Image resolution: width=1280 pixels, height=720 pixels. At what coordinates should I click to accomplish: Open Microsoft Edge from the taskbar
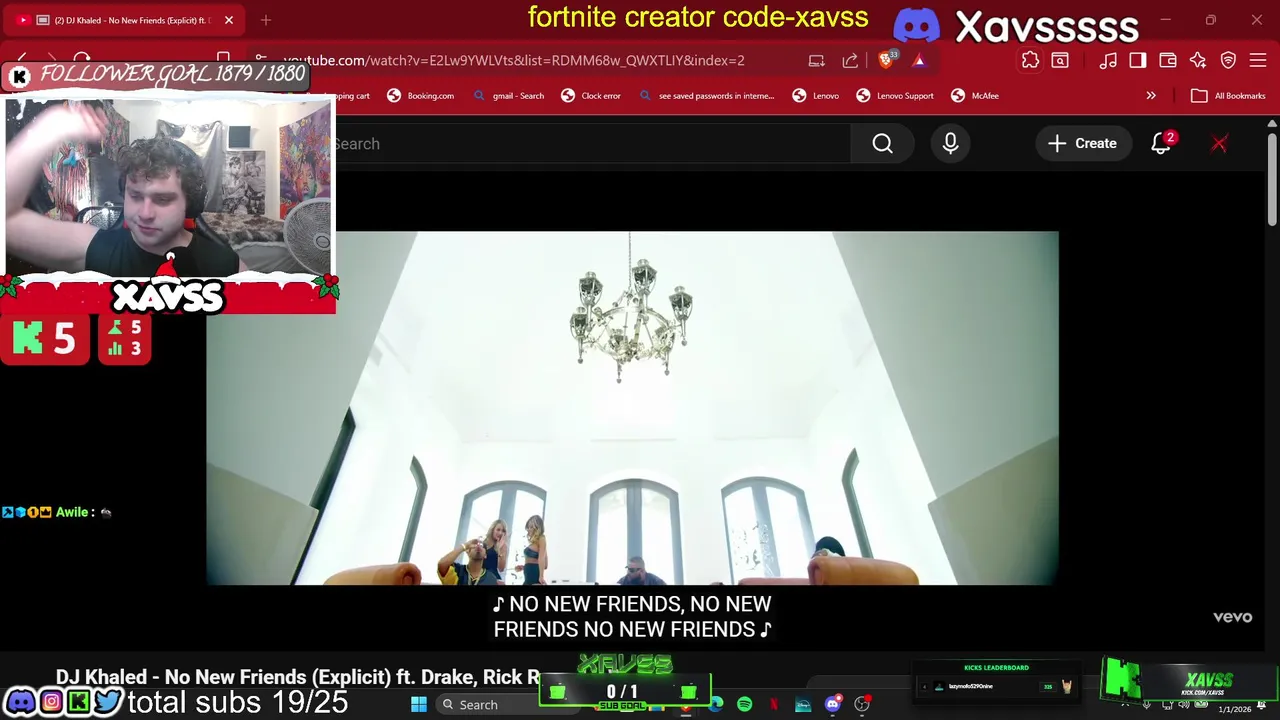pos(716,705)
